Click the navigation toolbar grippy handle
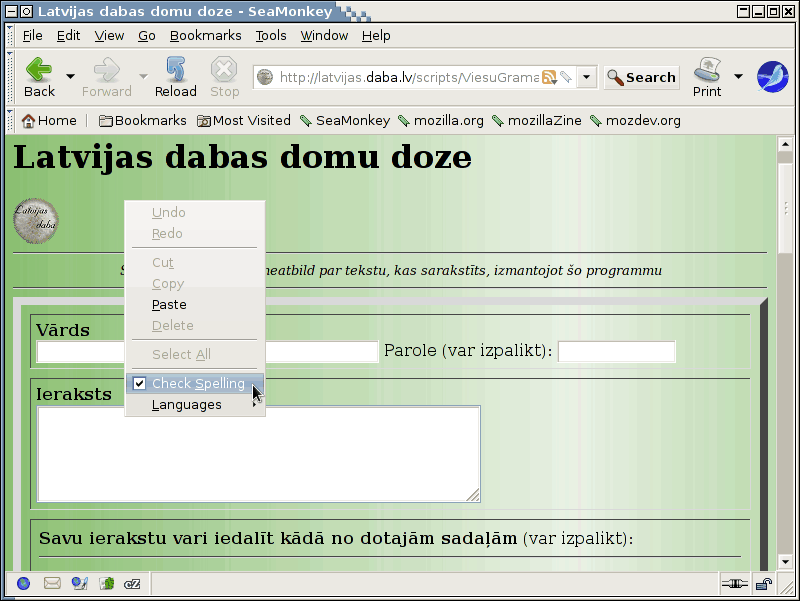 [10, 78]
